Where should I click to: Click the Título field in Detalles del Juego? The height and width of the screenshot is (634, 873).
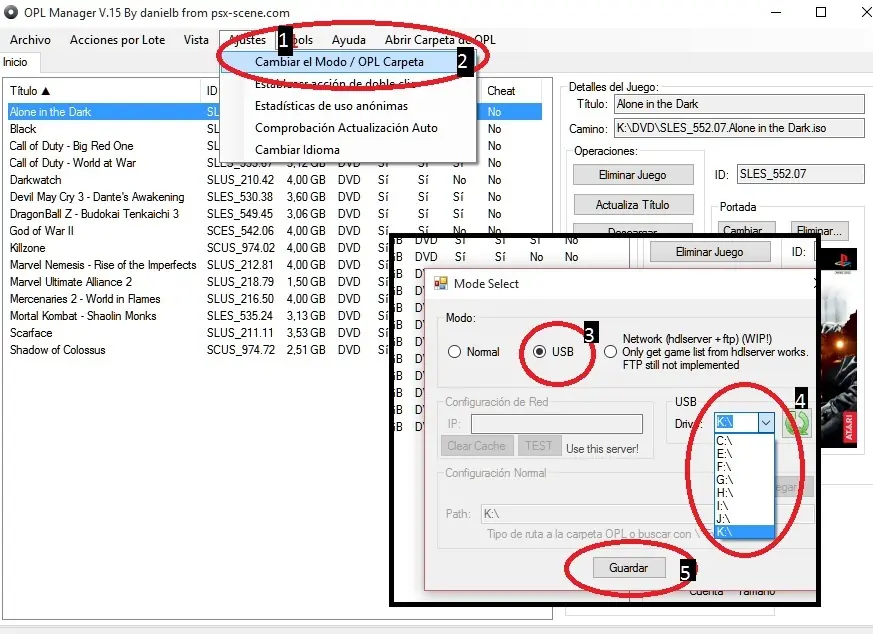739,104
